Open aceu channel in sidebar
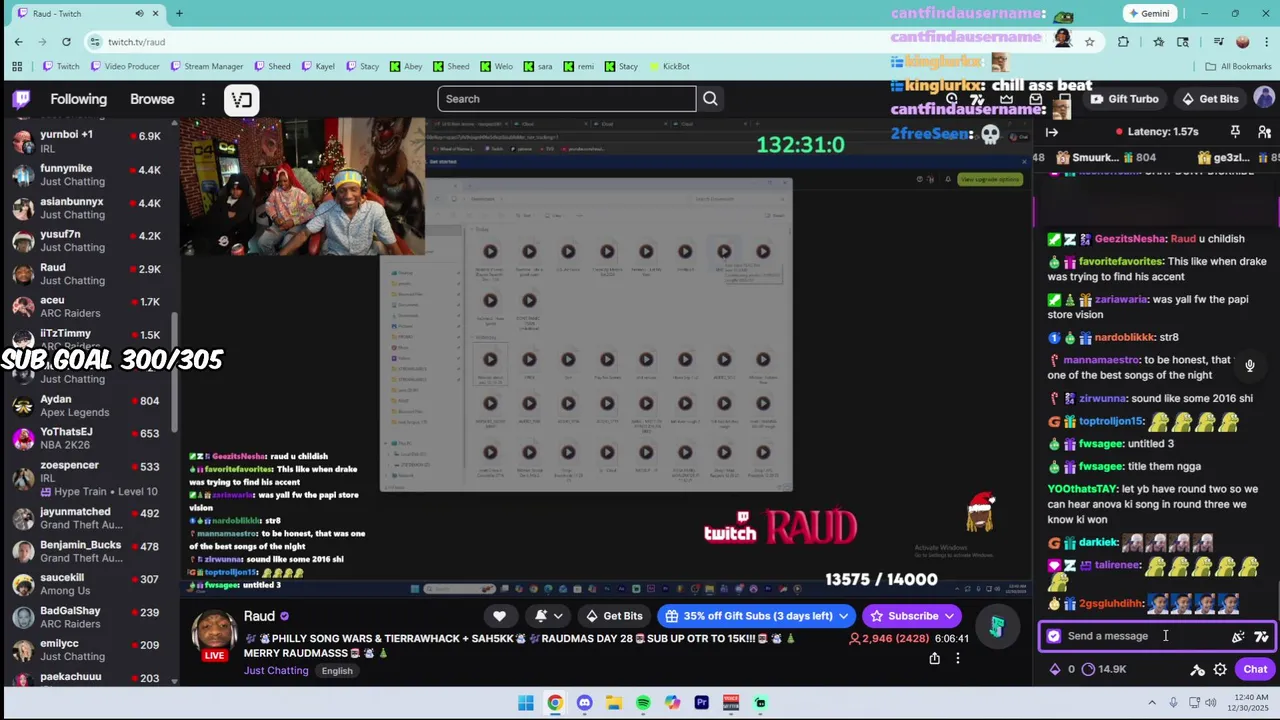Viewport: 1280px width, 720px height. [x=88, y=306]
